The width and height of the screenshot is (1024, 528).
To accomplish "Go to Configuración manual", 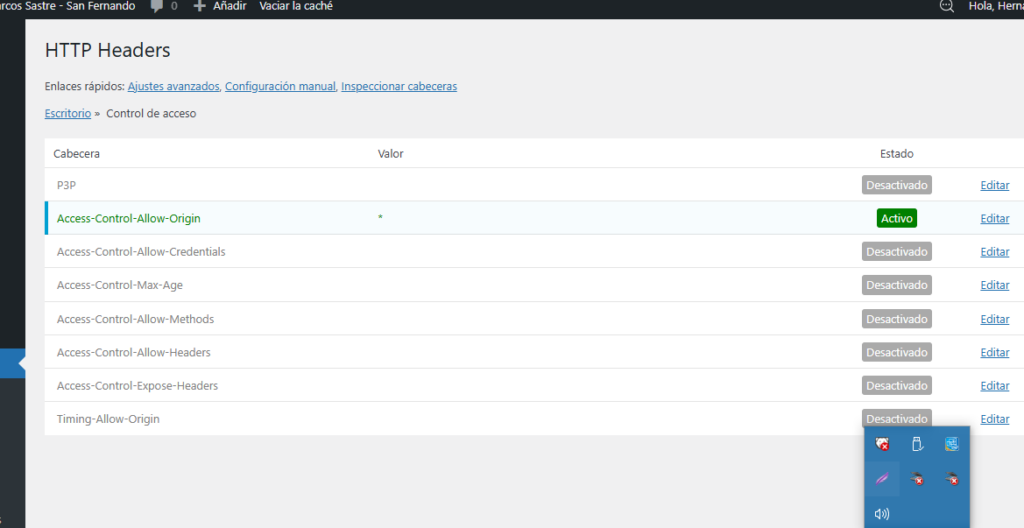I will pyautogui.click(x=280, y=87).
